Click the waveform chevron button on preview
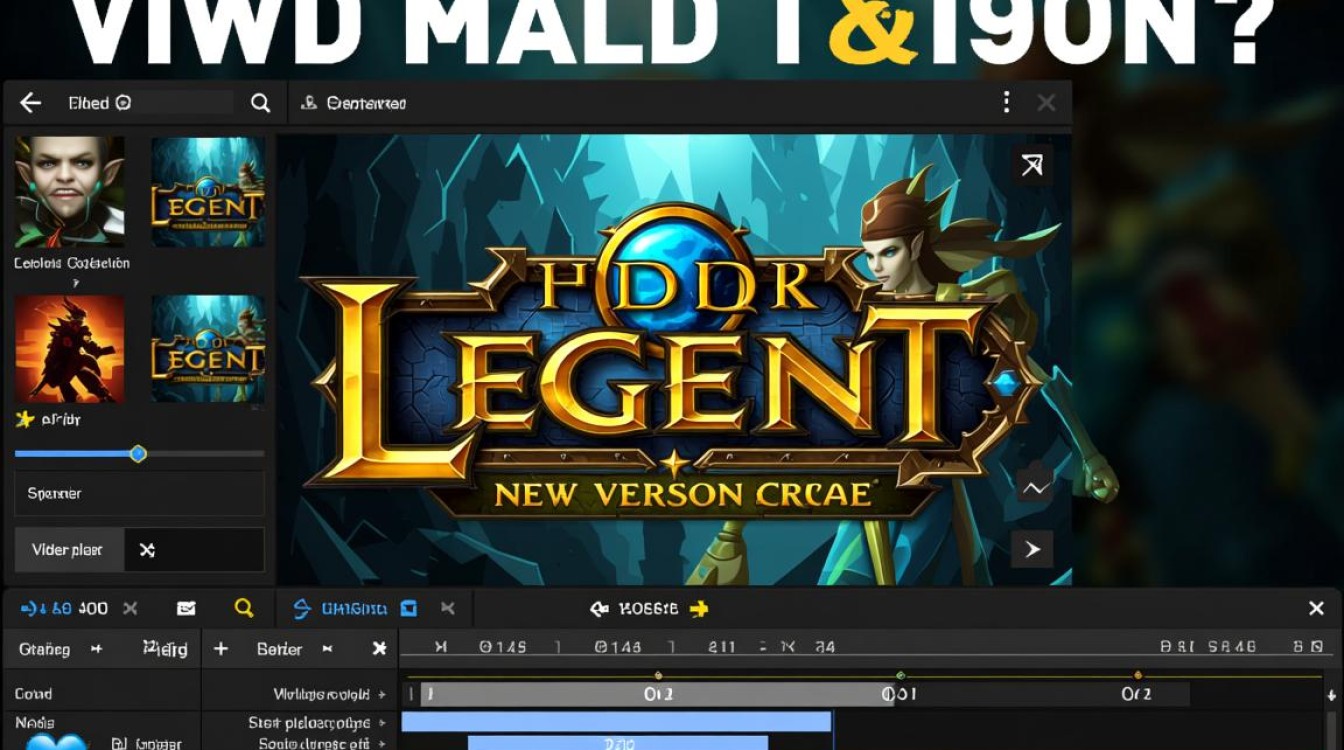The image size is (1344, 750). pyautogui.click(x=1034, y=488)
